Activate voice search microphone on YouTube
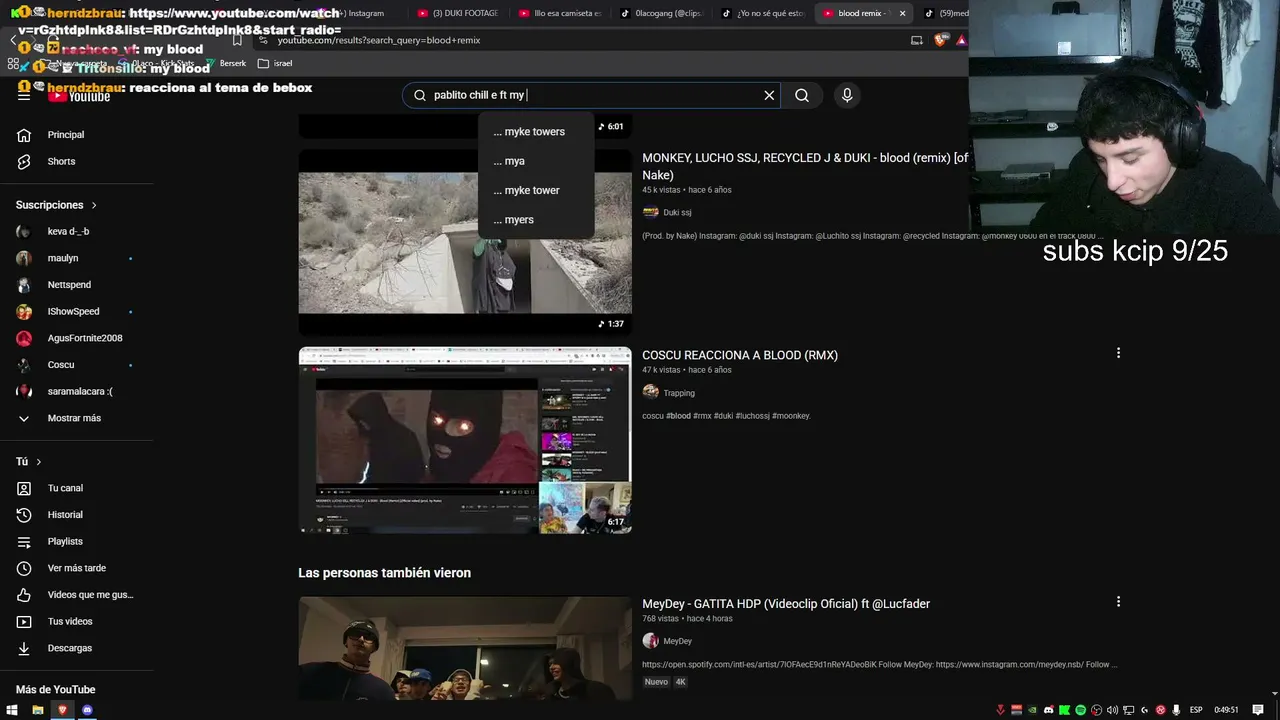This screenshot has width=1280, height=720. [847, 95]
